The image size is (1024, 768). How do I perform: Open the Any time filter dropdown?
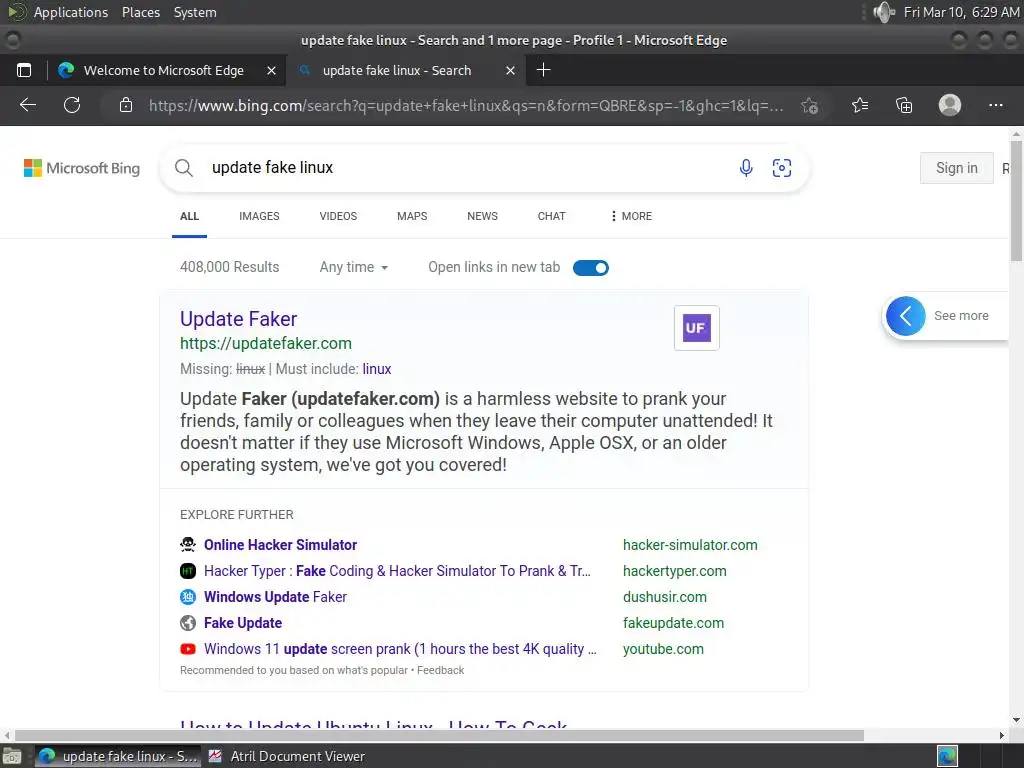click(x=353, y=267)
